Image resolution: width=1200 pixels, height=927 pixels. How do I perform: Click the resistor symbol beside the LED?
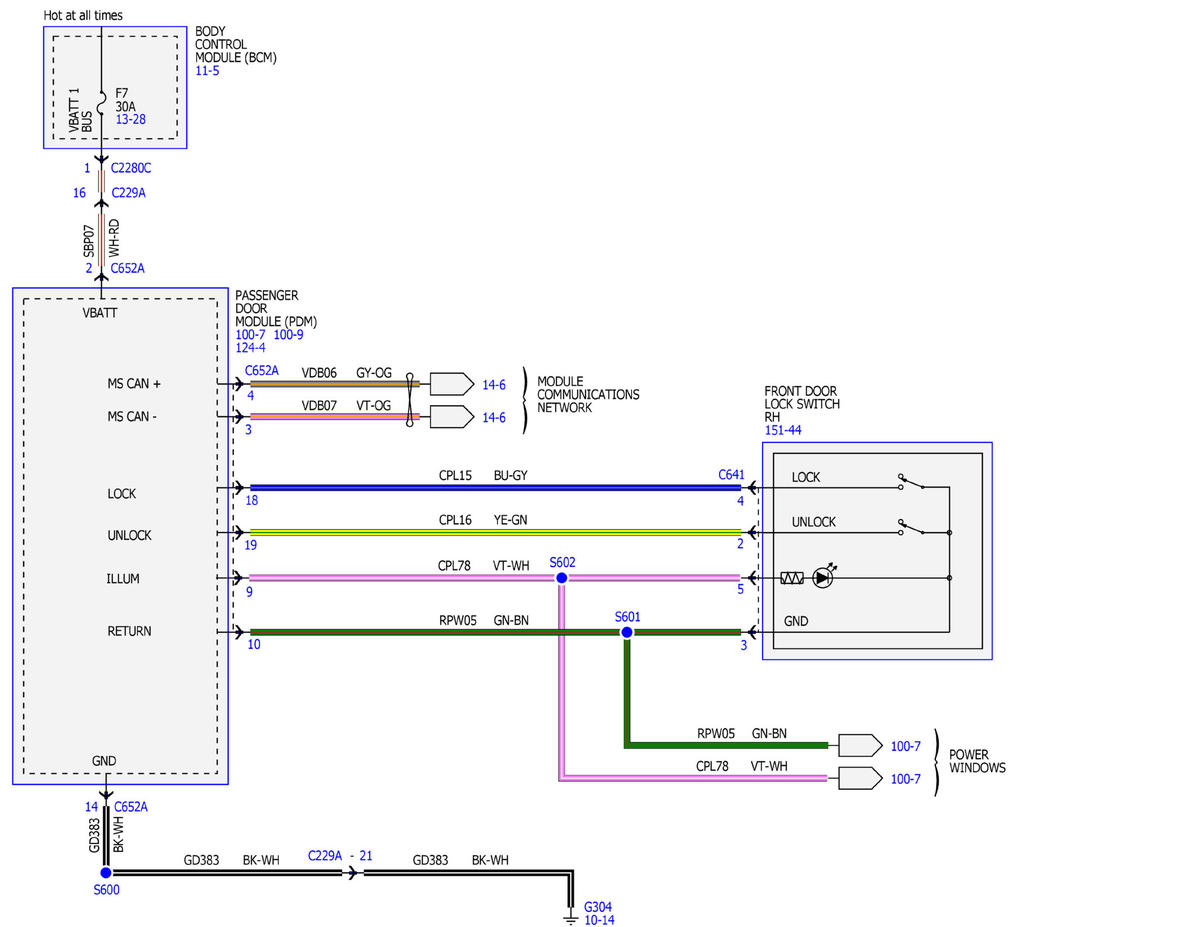click(x=793, y=578)
